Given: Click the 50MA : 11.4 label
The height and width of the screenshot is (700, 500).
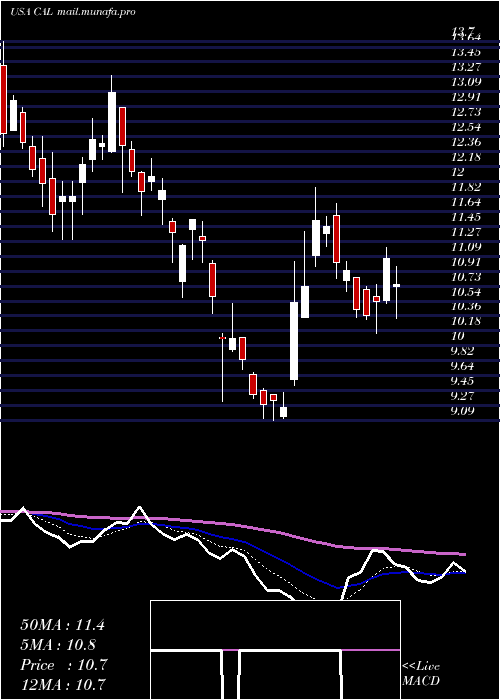Looking at the screenshot, I should (x=62, y=625).
